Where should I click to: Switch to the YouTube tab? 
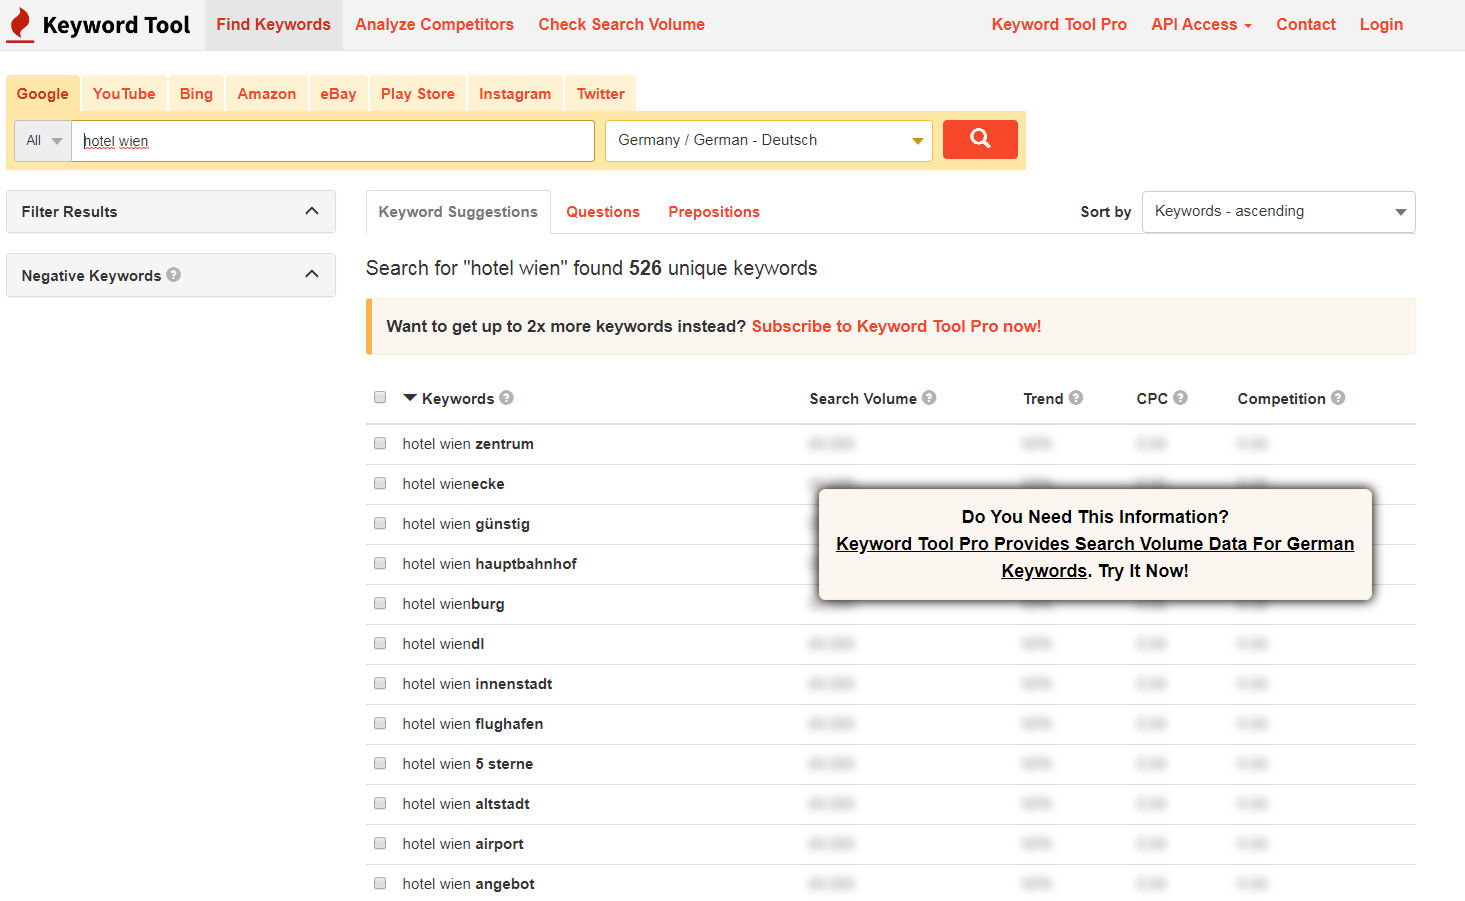point(124,94)
